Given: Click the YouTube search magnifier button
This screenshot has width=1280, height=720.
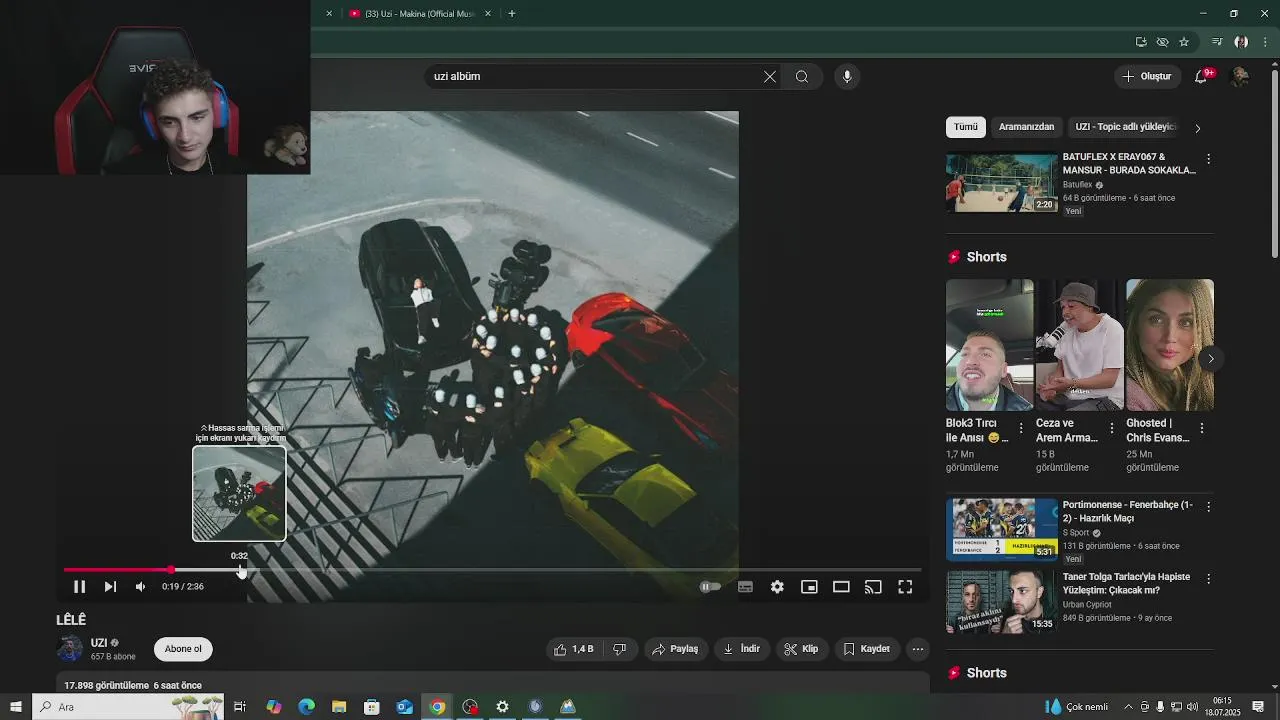Looking at the screenshot, I should (x=802, y=77).
